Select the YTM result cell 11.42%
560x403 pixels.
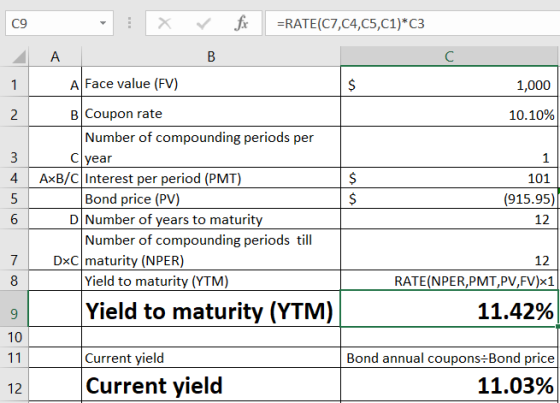pyautogui.click(x=449, y=309)
